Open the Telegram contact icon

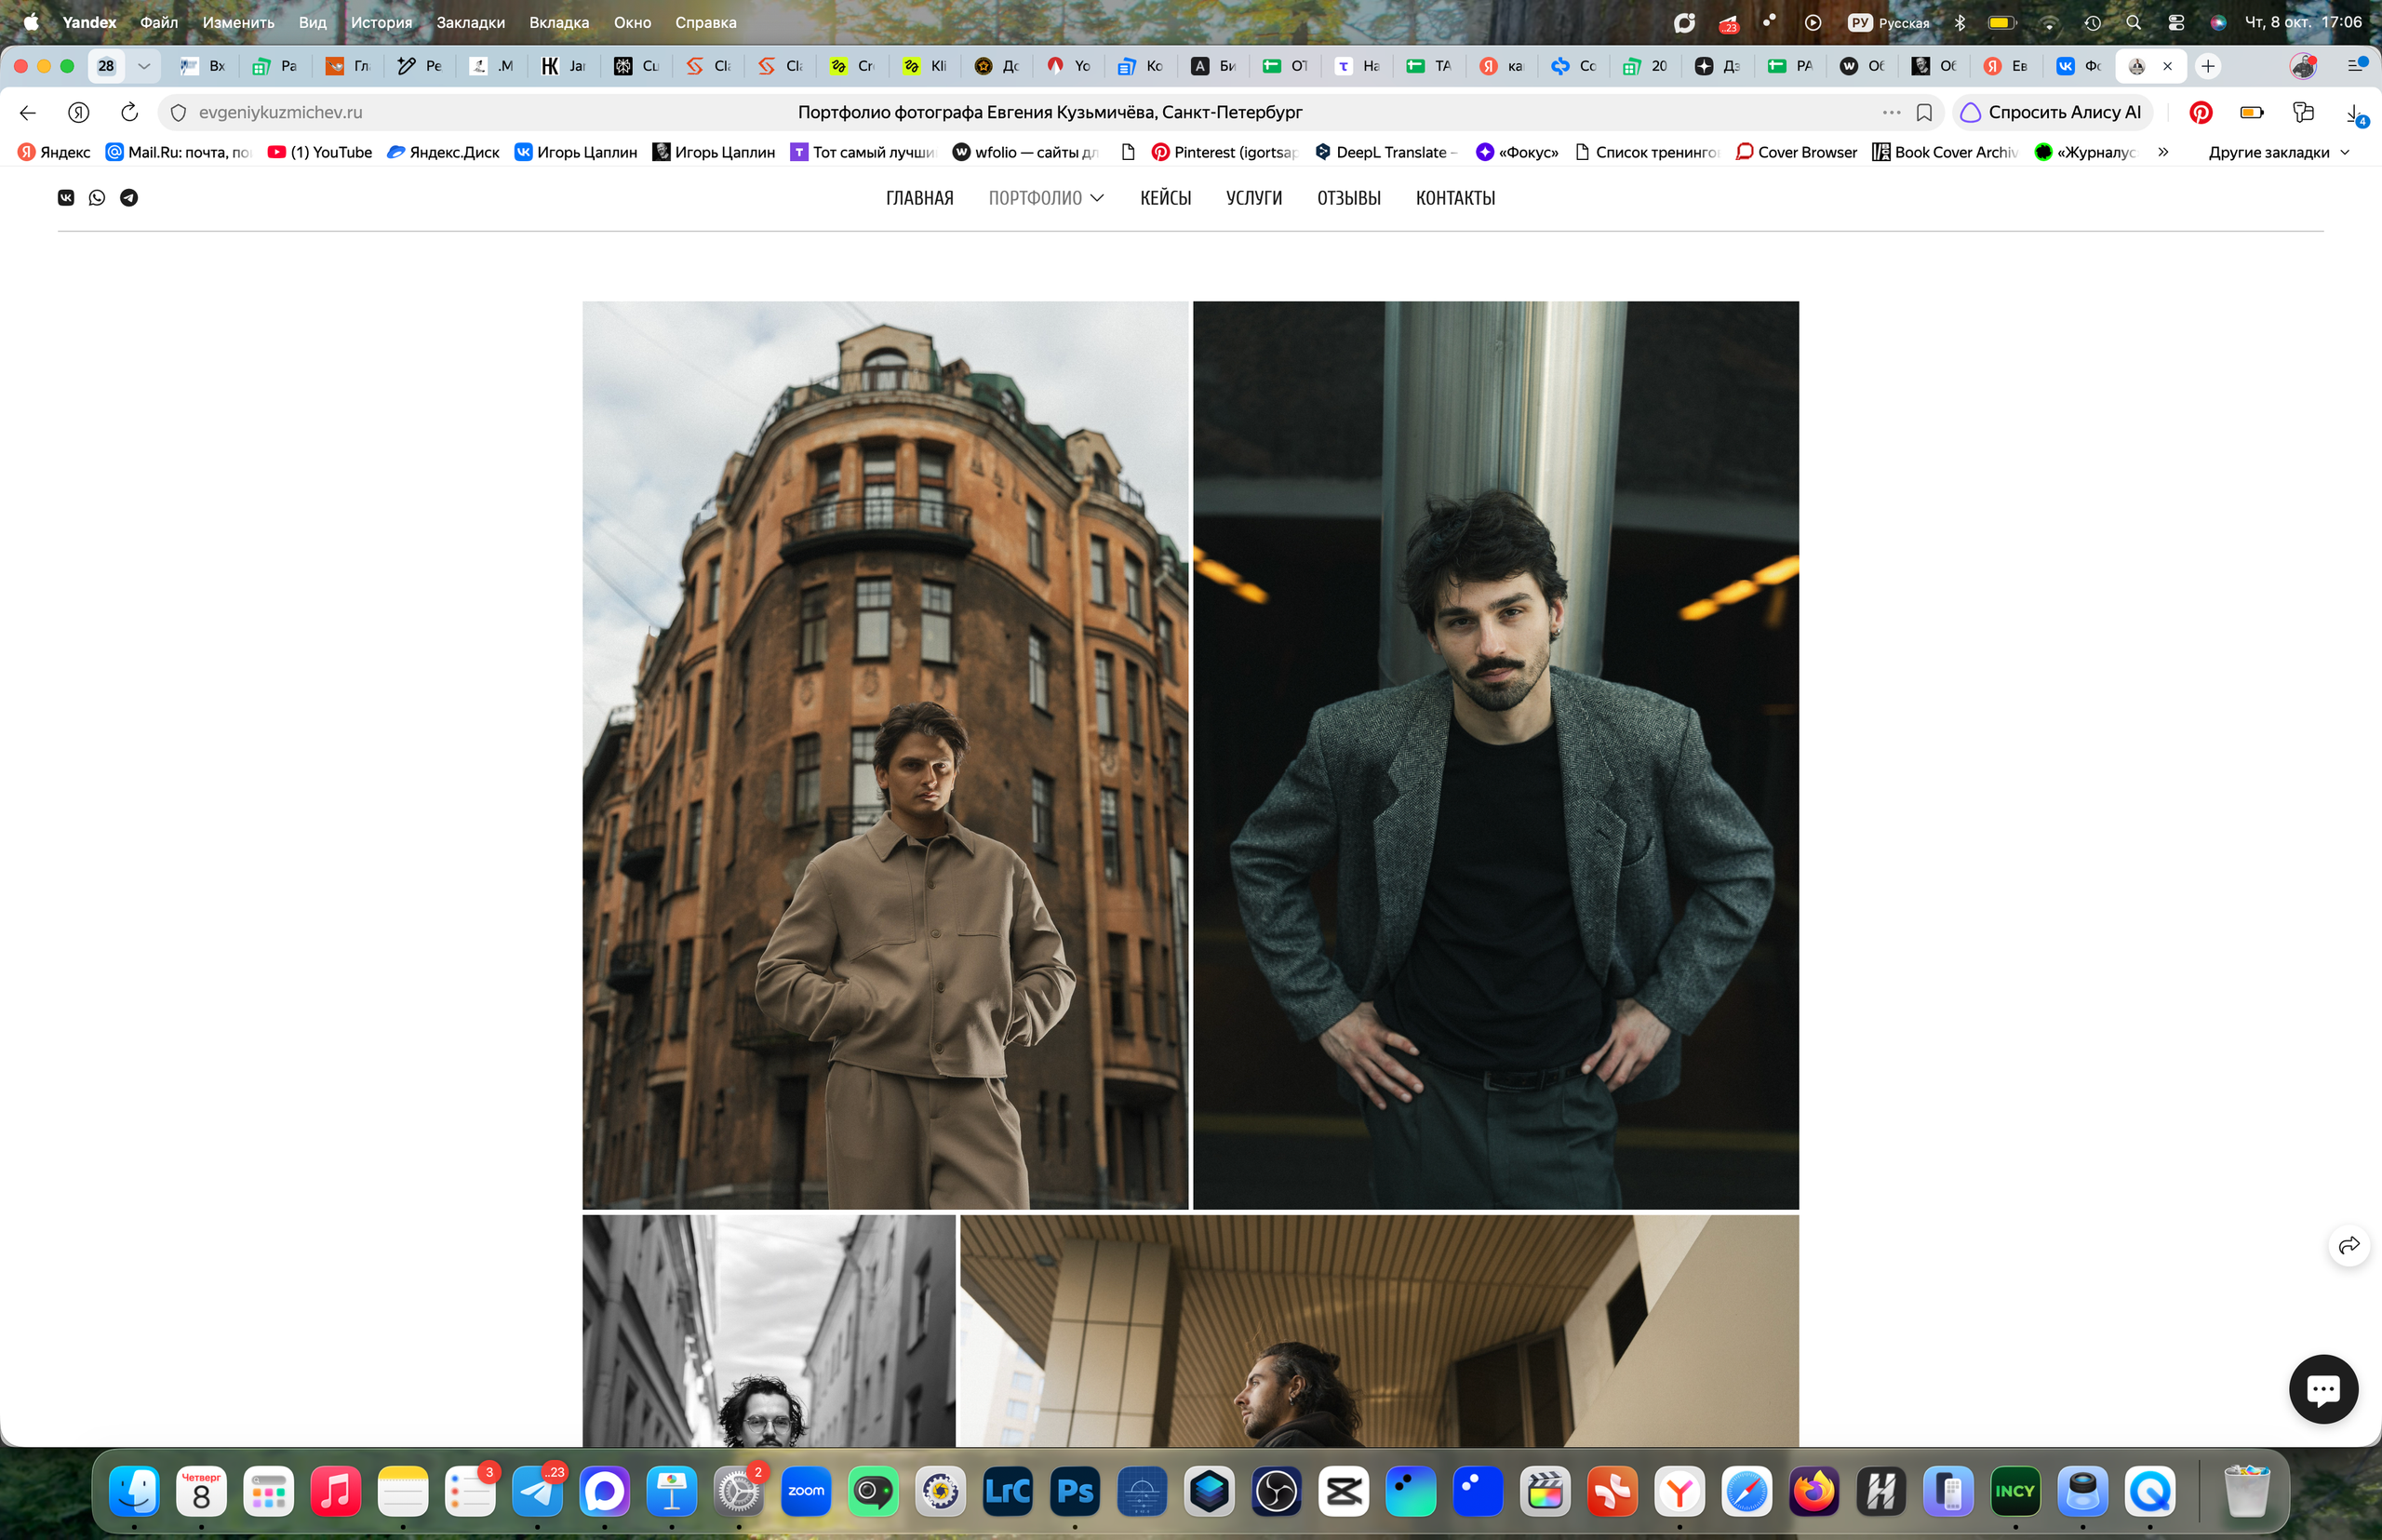129,198
